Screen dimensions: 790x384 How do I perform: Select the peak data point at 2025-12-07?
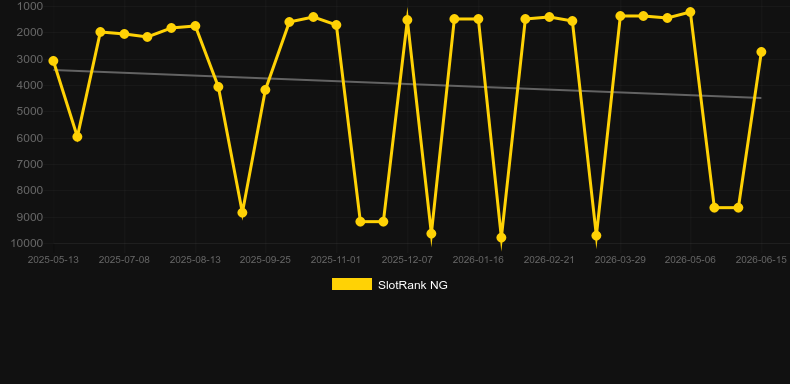click(x=407, y=20)
